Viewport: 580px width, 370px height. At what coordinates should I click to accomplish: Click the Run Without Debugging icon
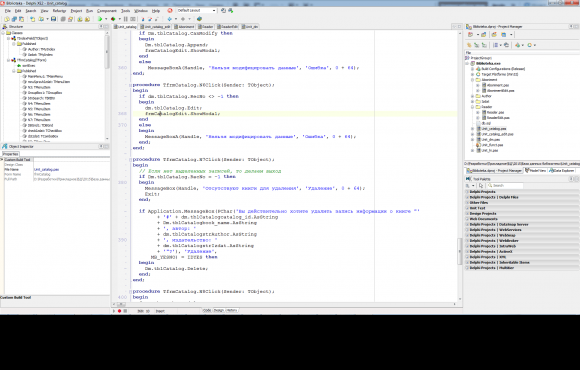click(113, 19)
